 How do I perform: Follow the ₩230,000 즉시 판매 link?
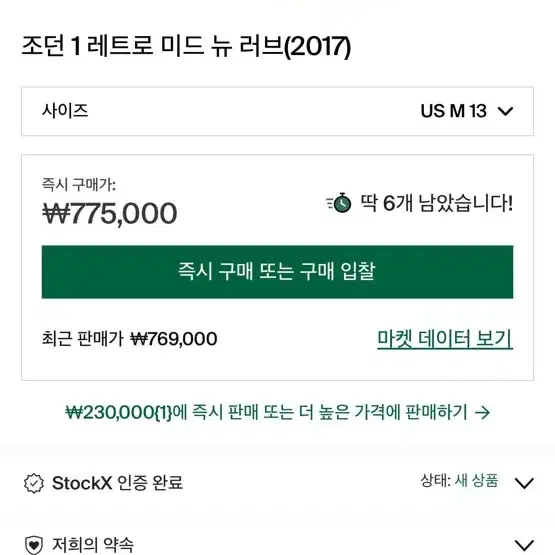click(278, 412)
